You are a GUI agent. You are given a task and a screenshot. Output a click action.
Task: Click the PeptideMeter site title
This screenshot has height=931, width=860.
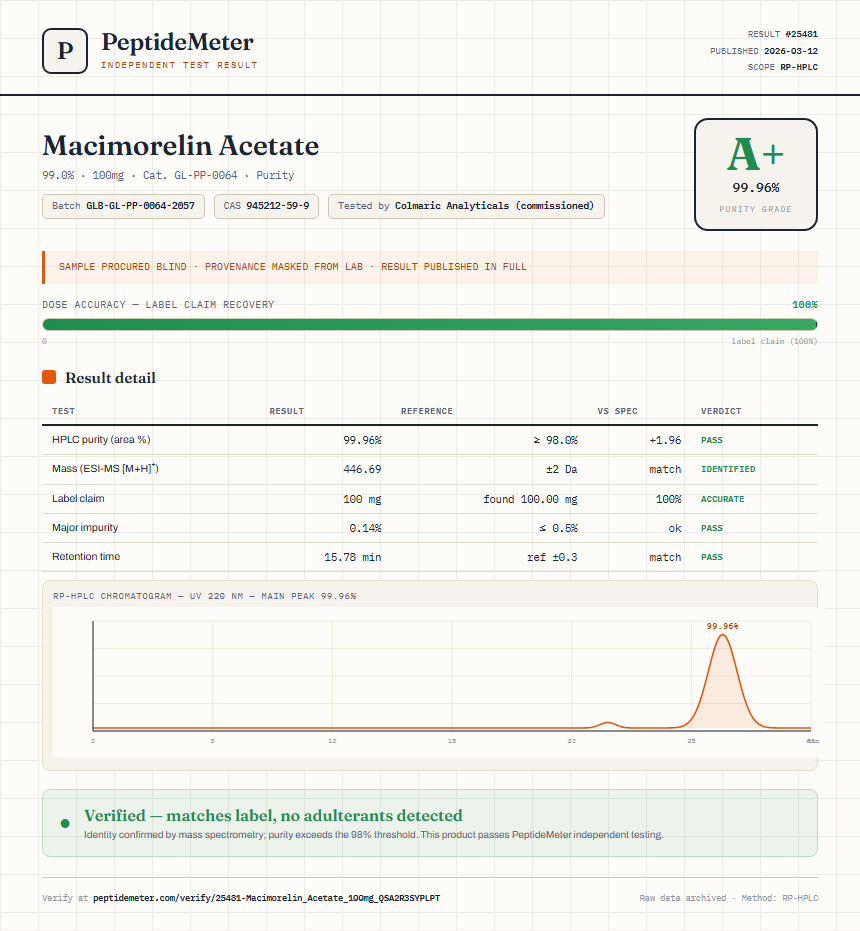[178, 42]
